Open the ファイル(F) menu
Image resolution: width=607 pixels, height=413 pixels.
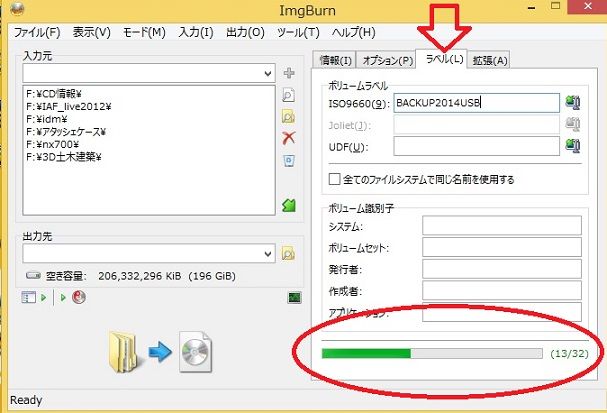point(37,32)
